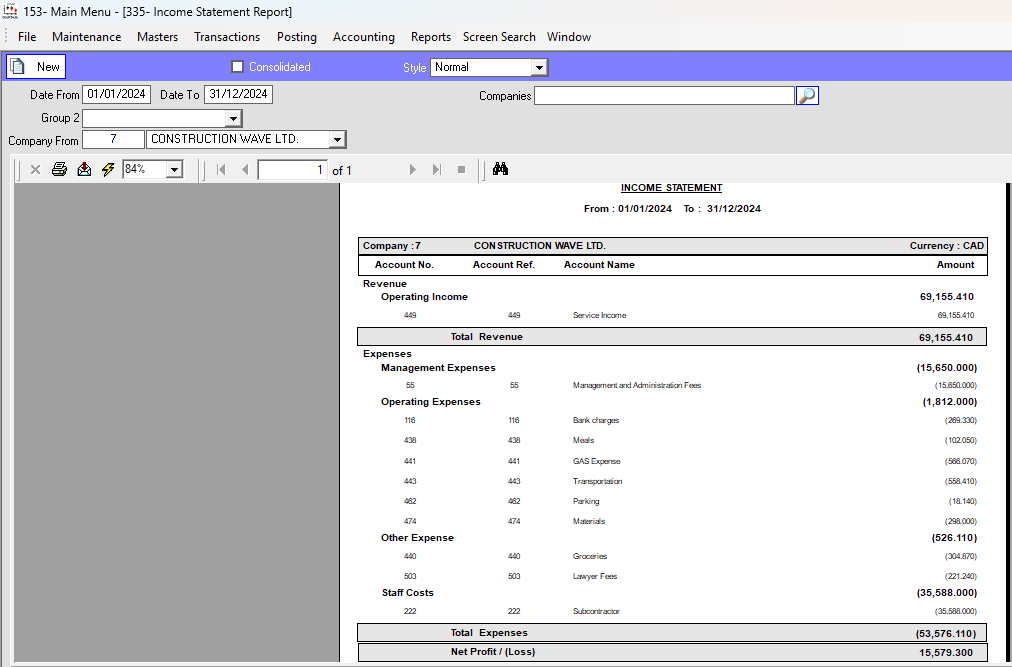
Task: Close the current report view (X icon)
Action: 35,169
